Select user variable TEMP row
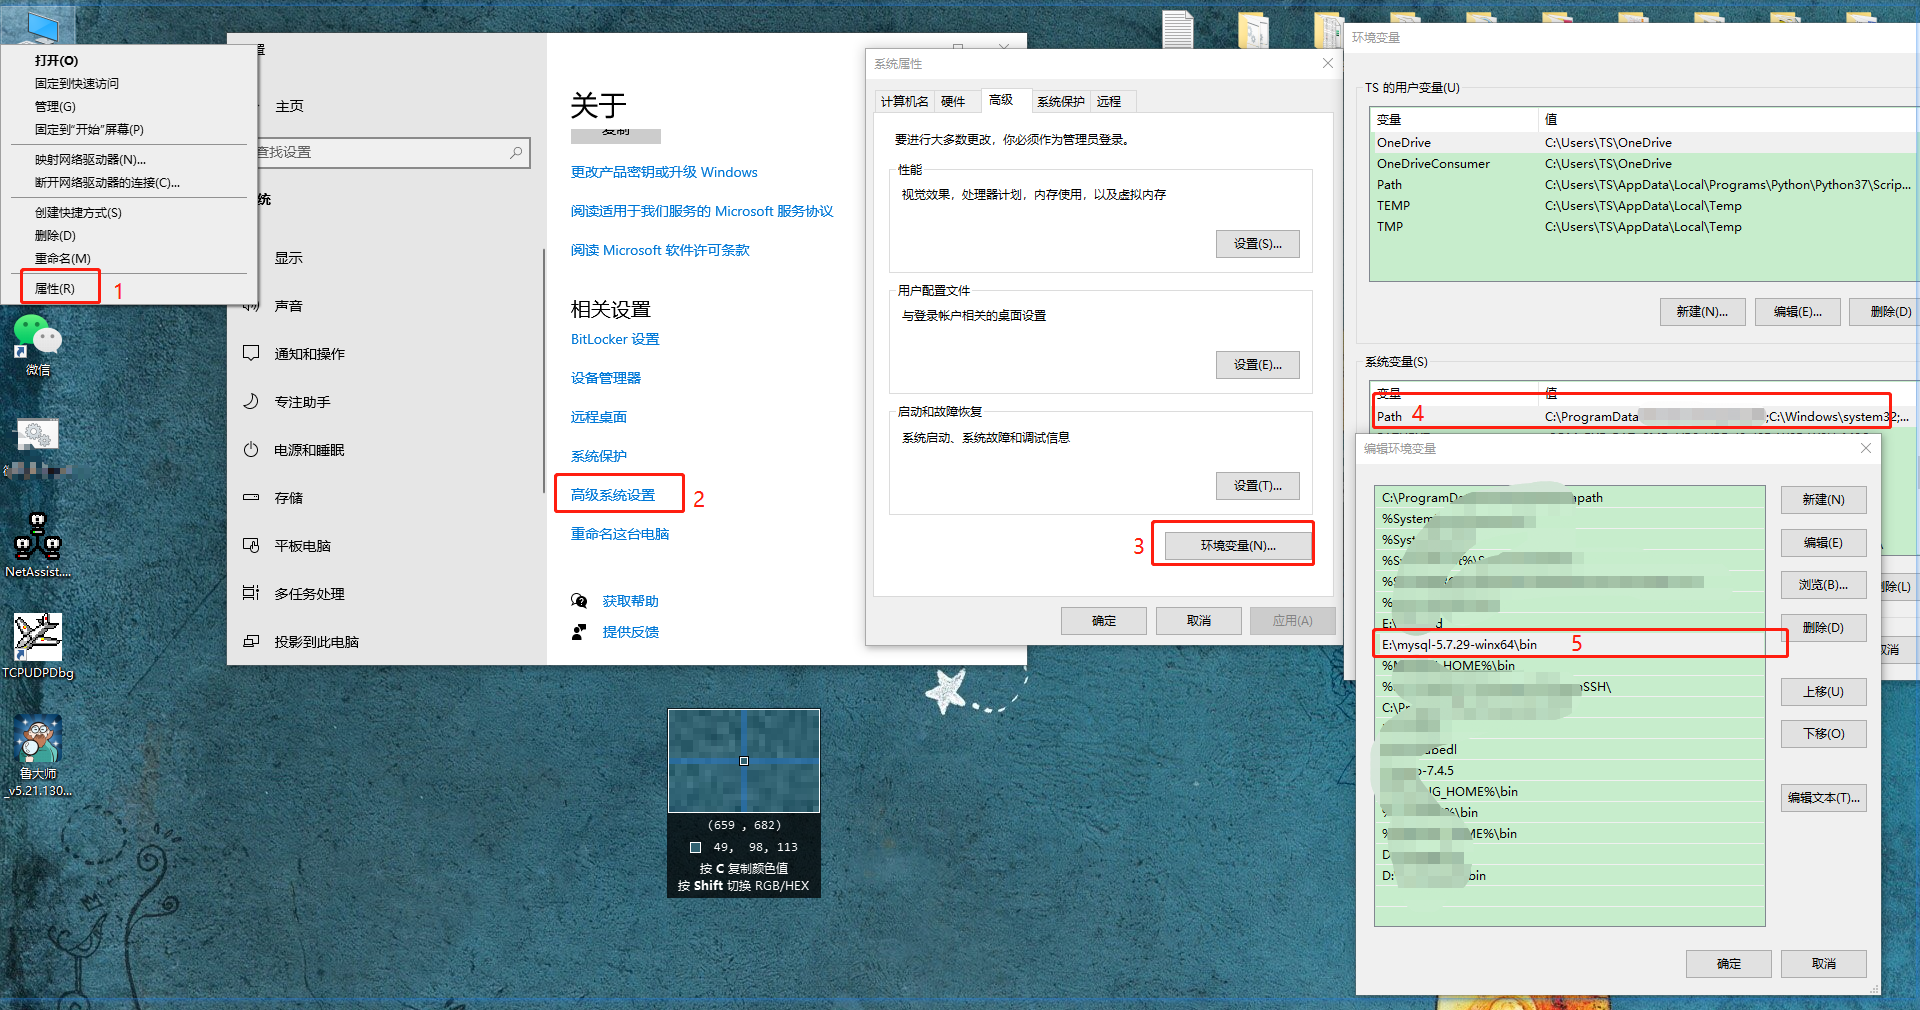This screenshot has height=1010, width=1920. (x=1643, y=206)
